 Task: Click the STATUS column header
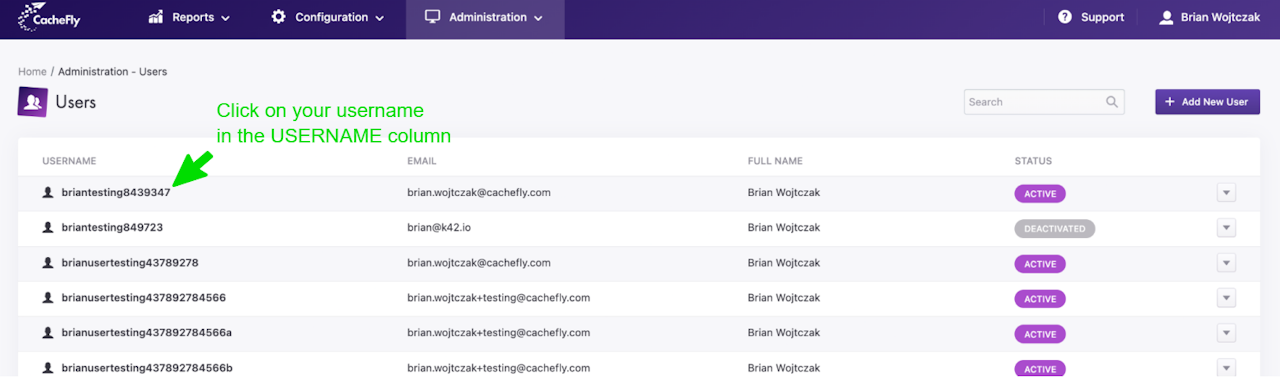click(x=1033, y=161)
